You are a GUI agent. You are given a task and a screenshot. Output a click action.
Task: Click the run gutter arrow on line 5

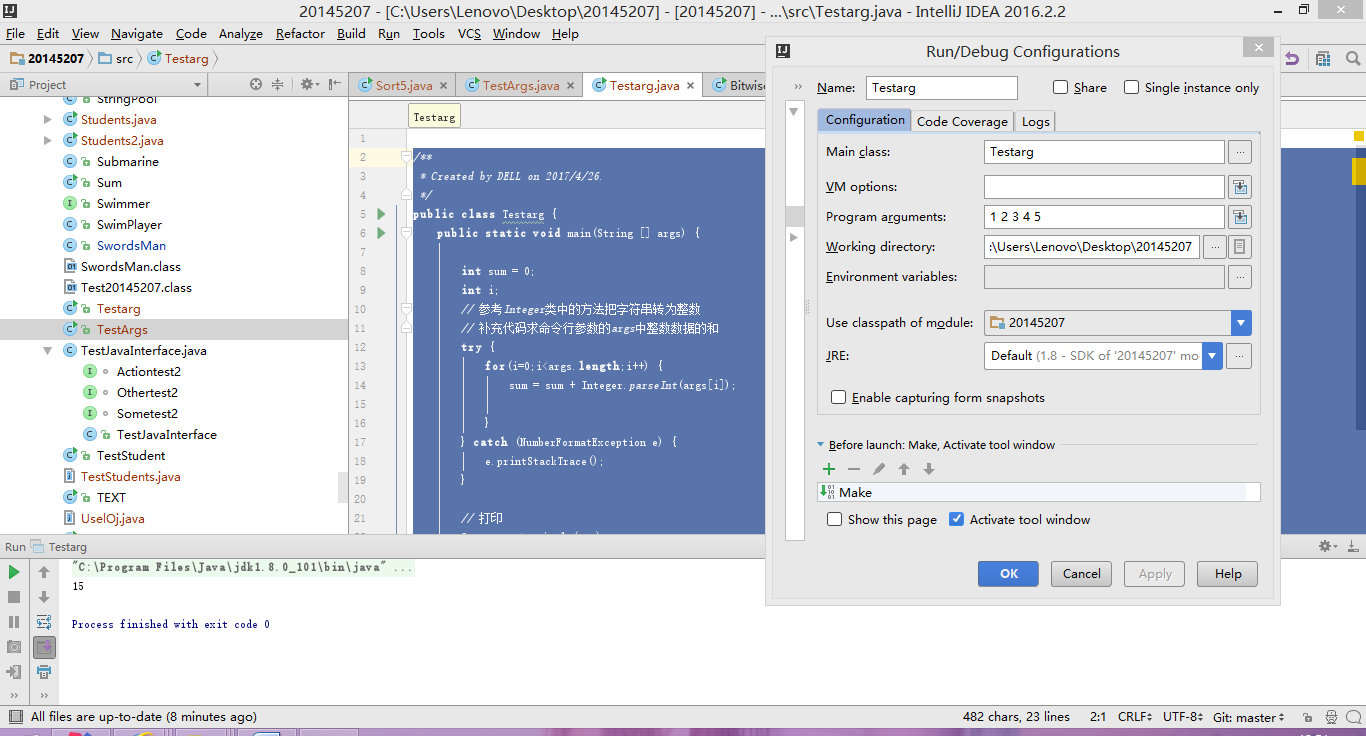[381, 214]
